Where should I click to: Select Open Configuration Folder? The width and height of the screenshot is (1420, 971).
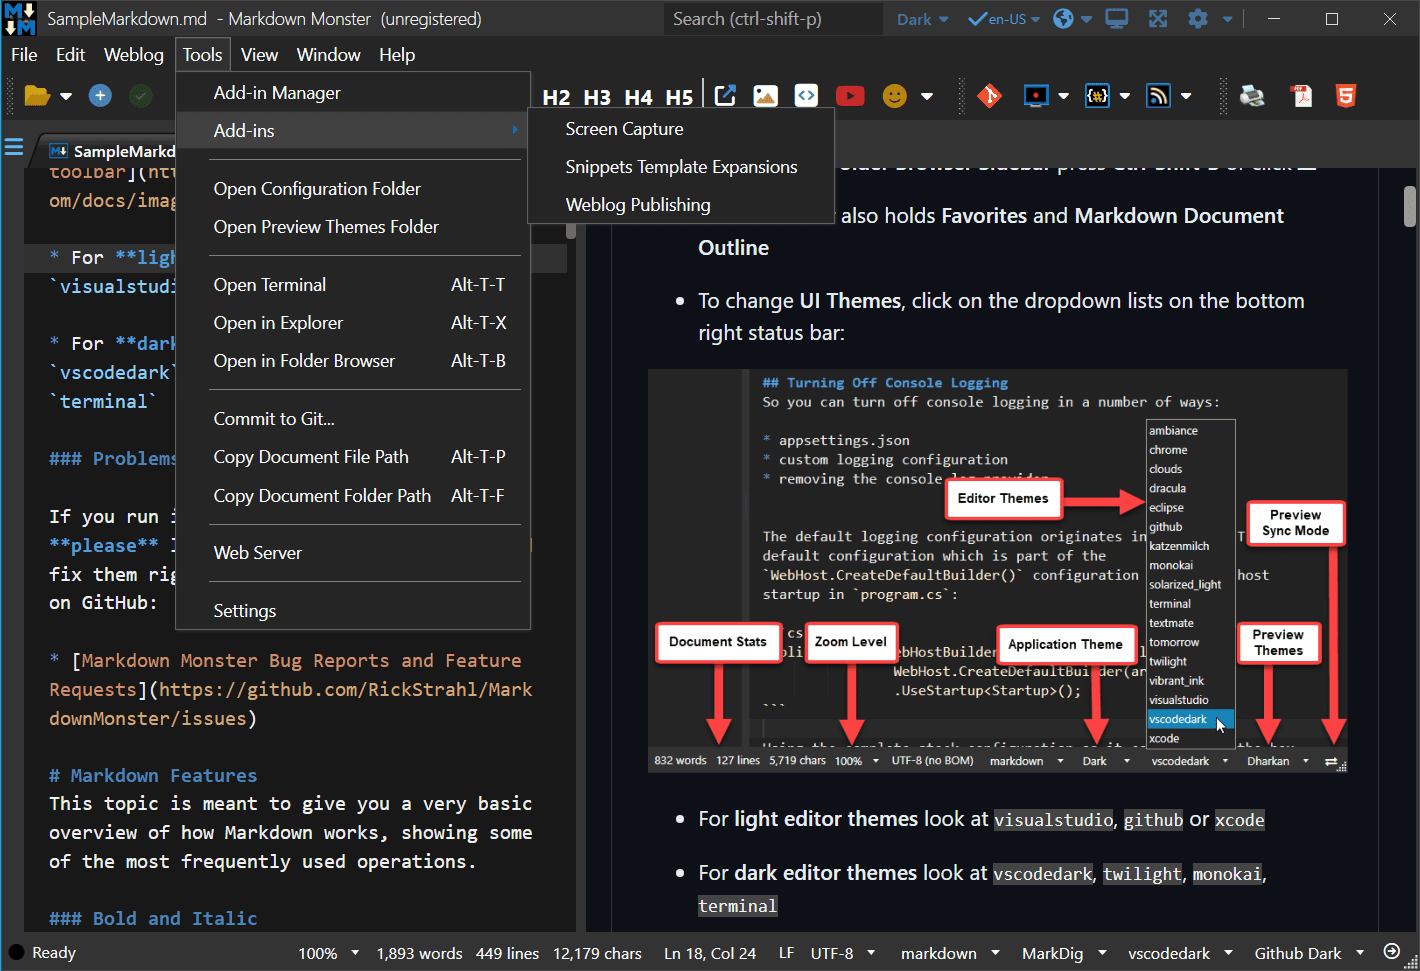(x=353, y=189)
